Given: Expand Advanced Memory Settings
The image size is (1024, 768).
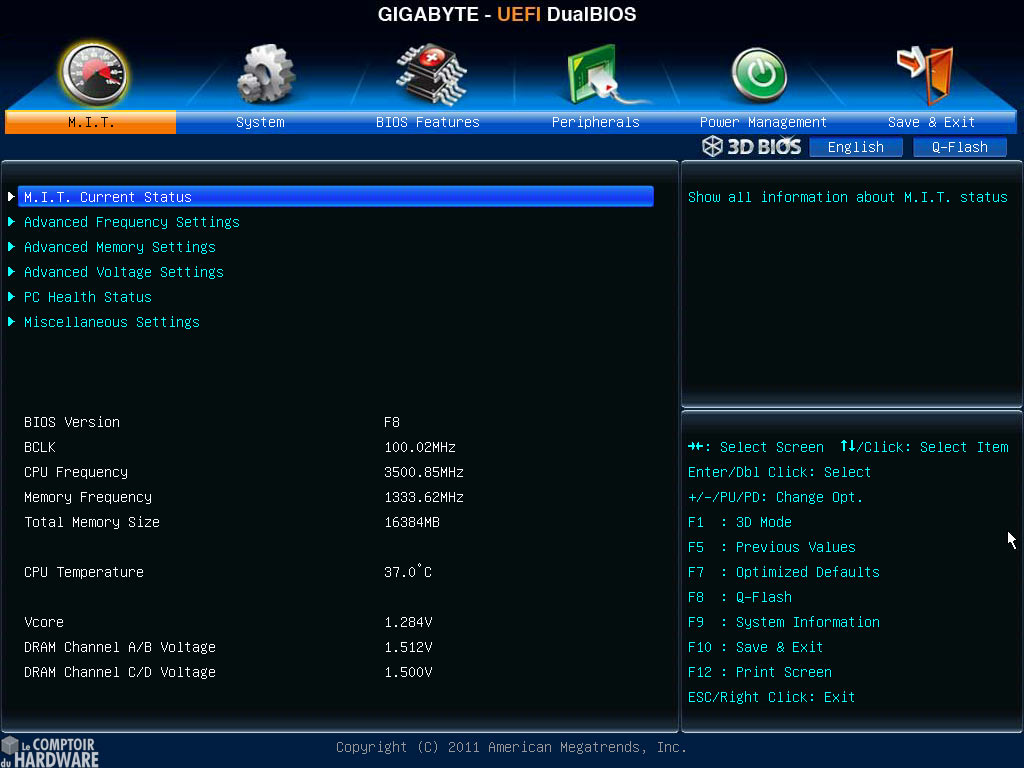Looking at the screenshot, I should click(x=120, y=247).
